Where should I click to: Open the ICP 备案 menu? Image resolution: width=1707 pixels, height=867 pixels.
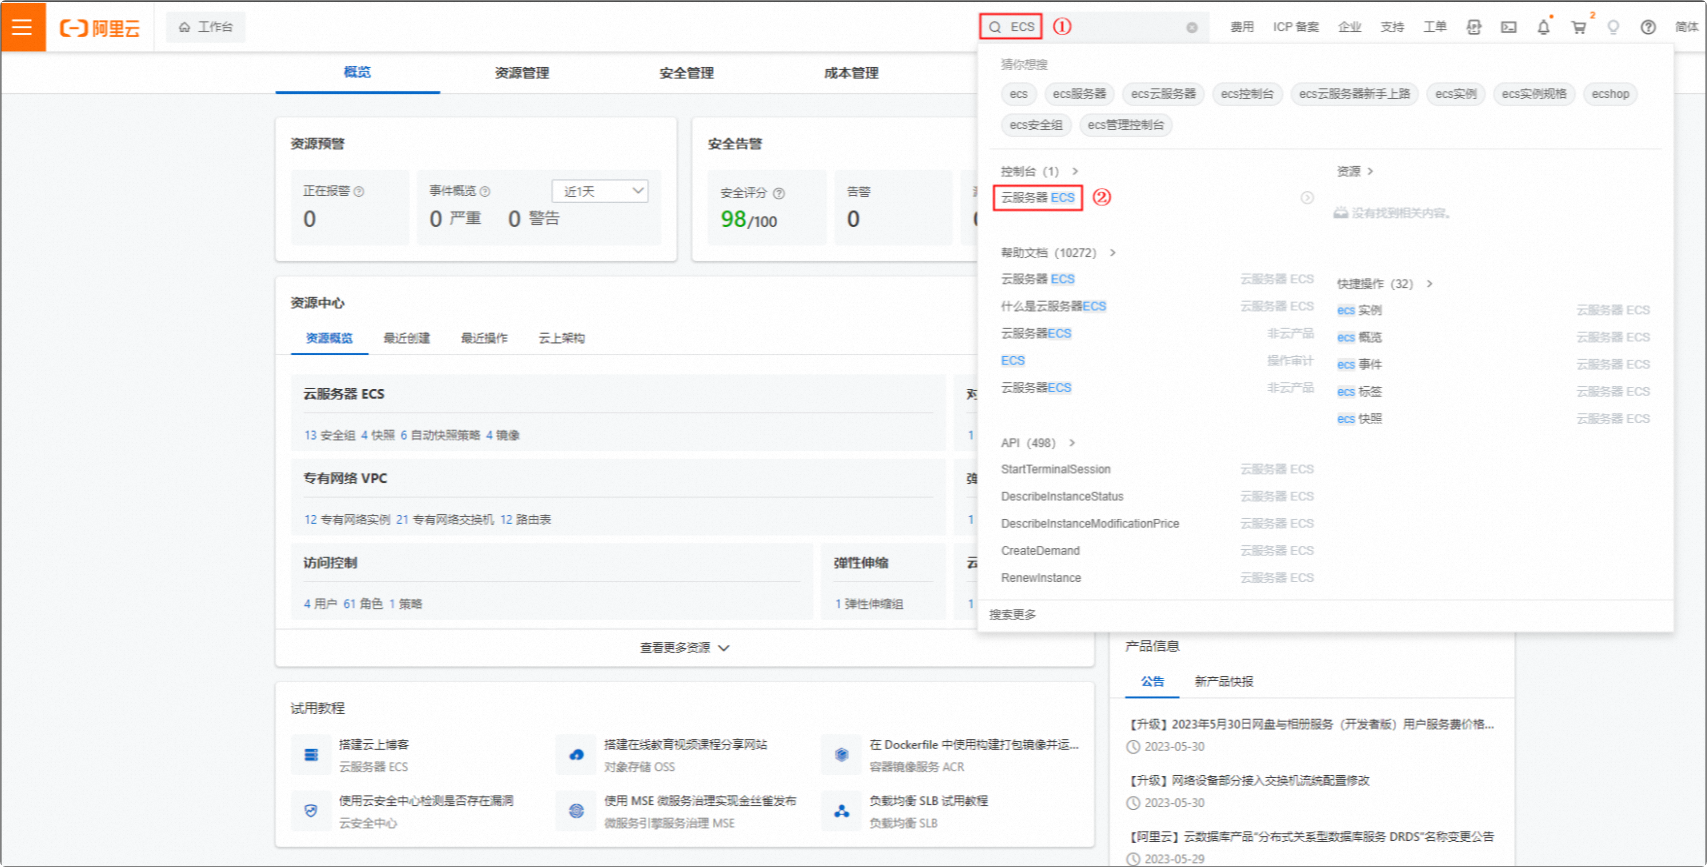(1296, 27)
